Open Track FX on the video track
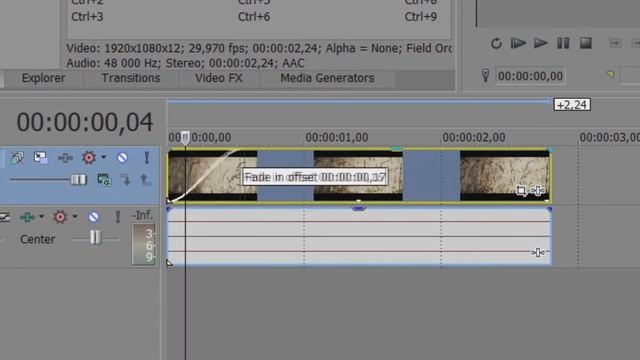The image size is (640, 360). pyautogui.click(x=65, y=158)
